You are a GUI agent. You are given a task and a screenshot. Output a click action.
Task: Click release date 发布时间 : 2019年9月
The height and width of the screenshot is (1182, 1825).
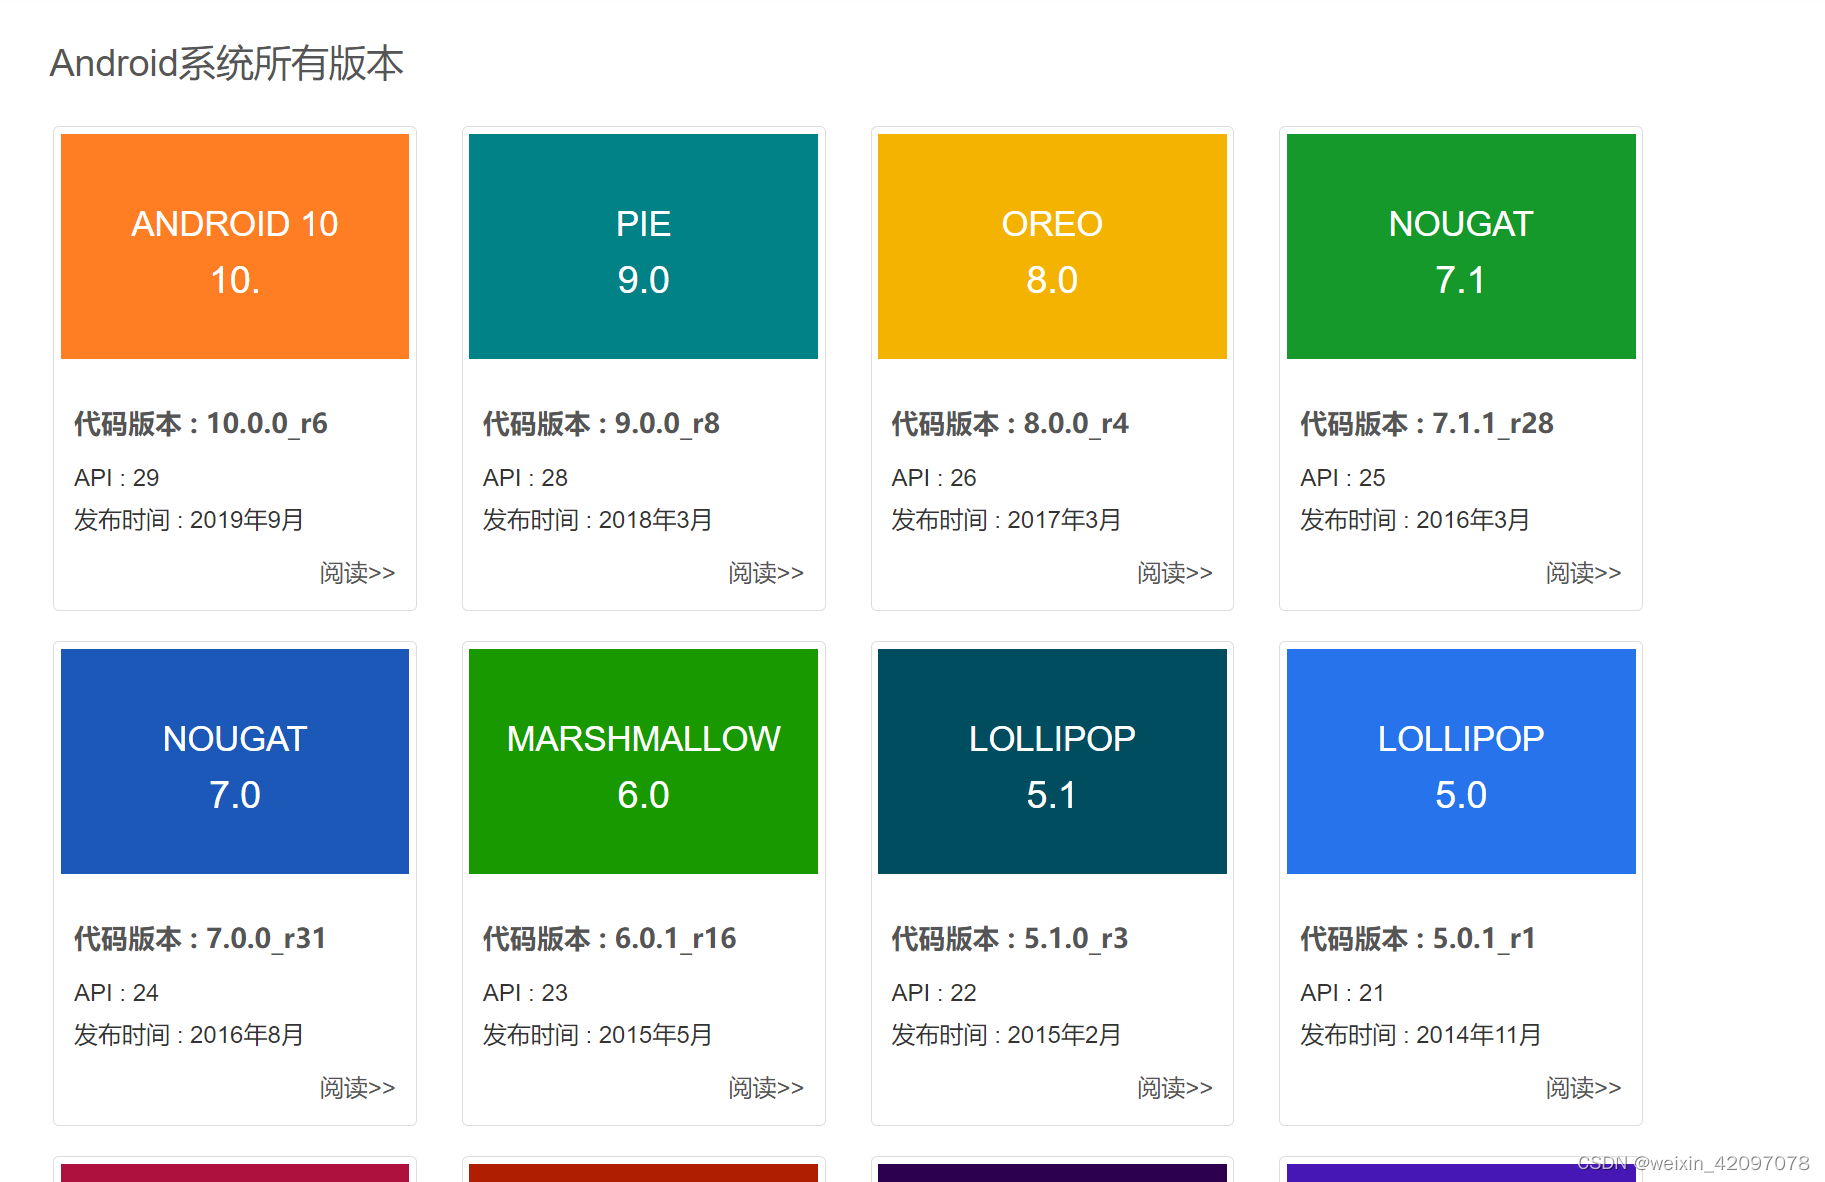[x=189, y=520]
